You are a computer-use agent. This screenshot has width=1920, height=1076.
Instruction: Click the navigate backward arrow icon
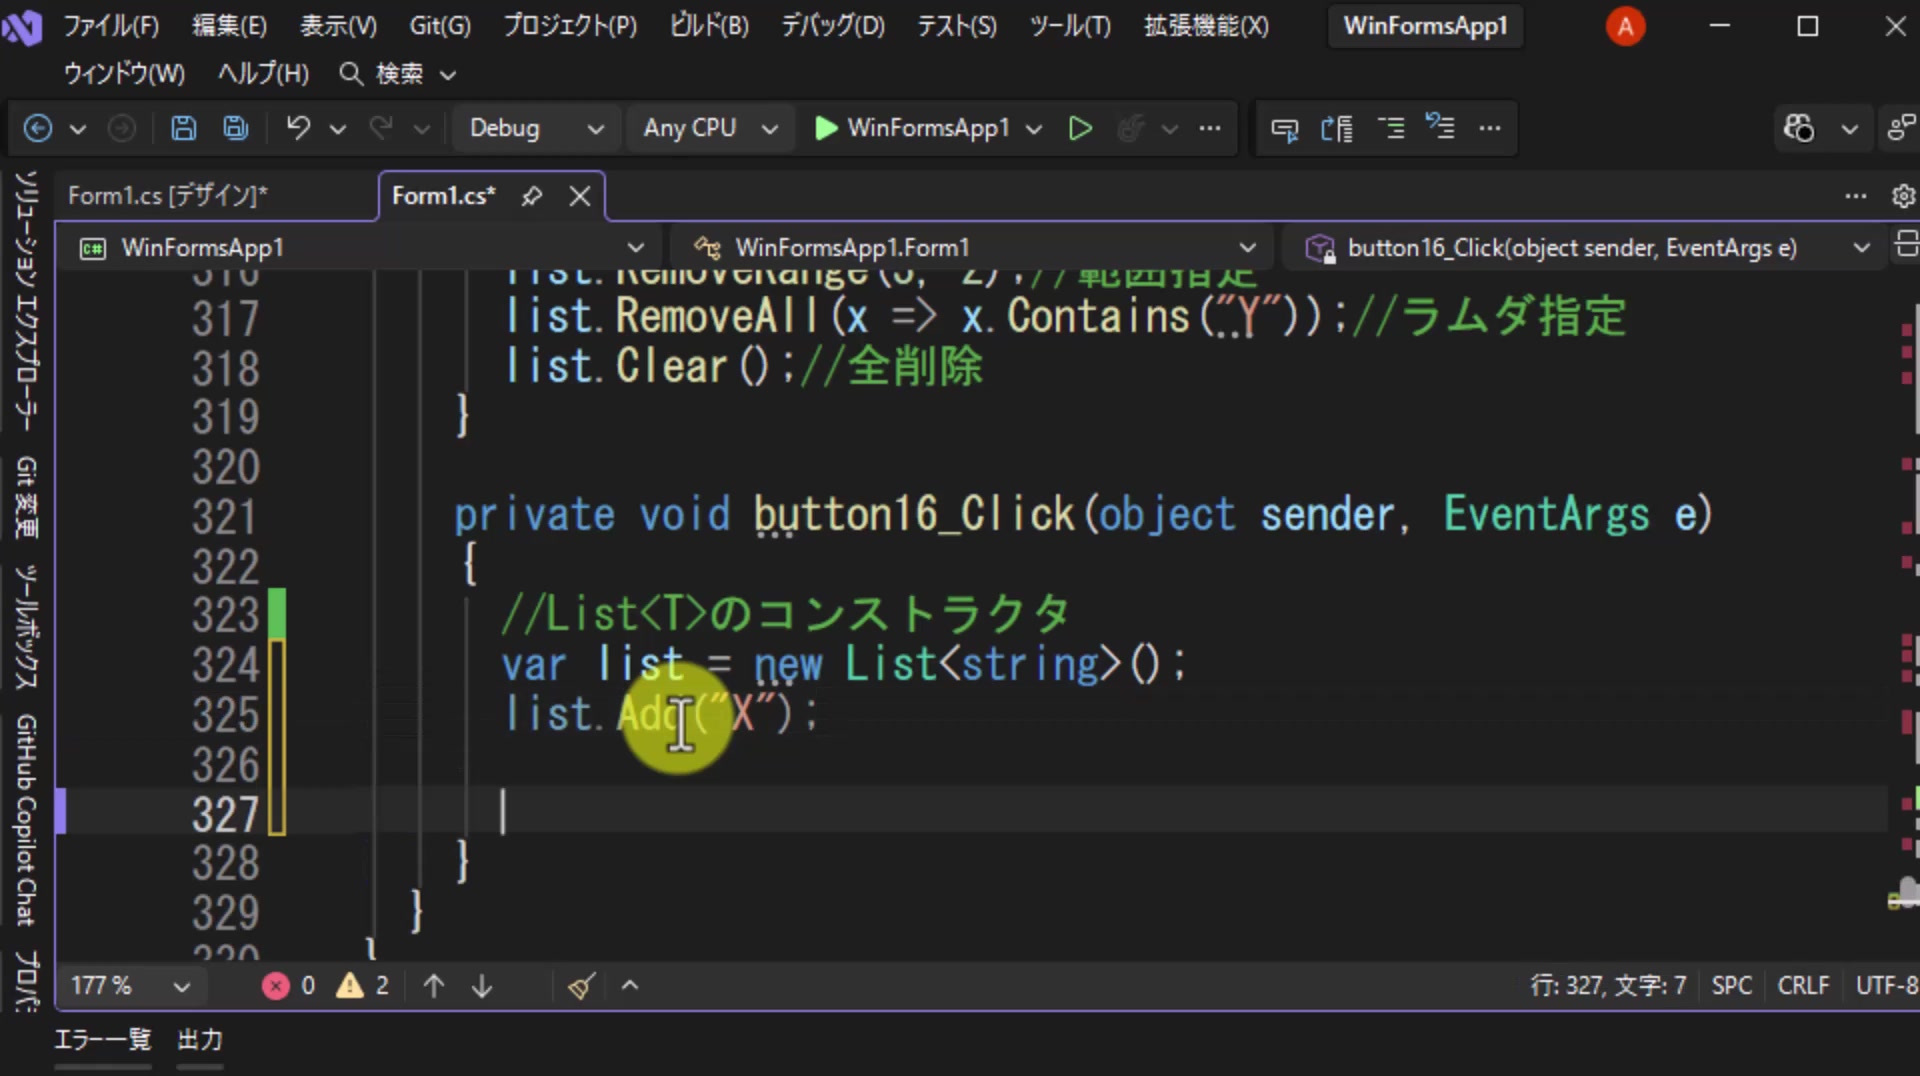(38, 128)
